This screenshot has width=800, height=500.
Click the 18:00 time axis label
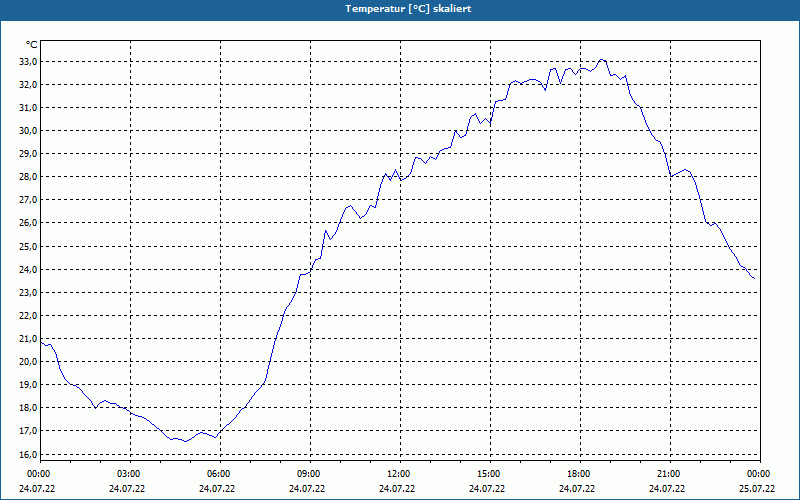click(579, 474)
